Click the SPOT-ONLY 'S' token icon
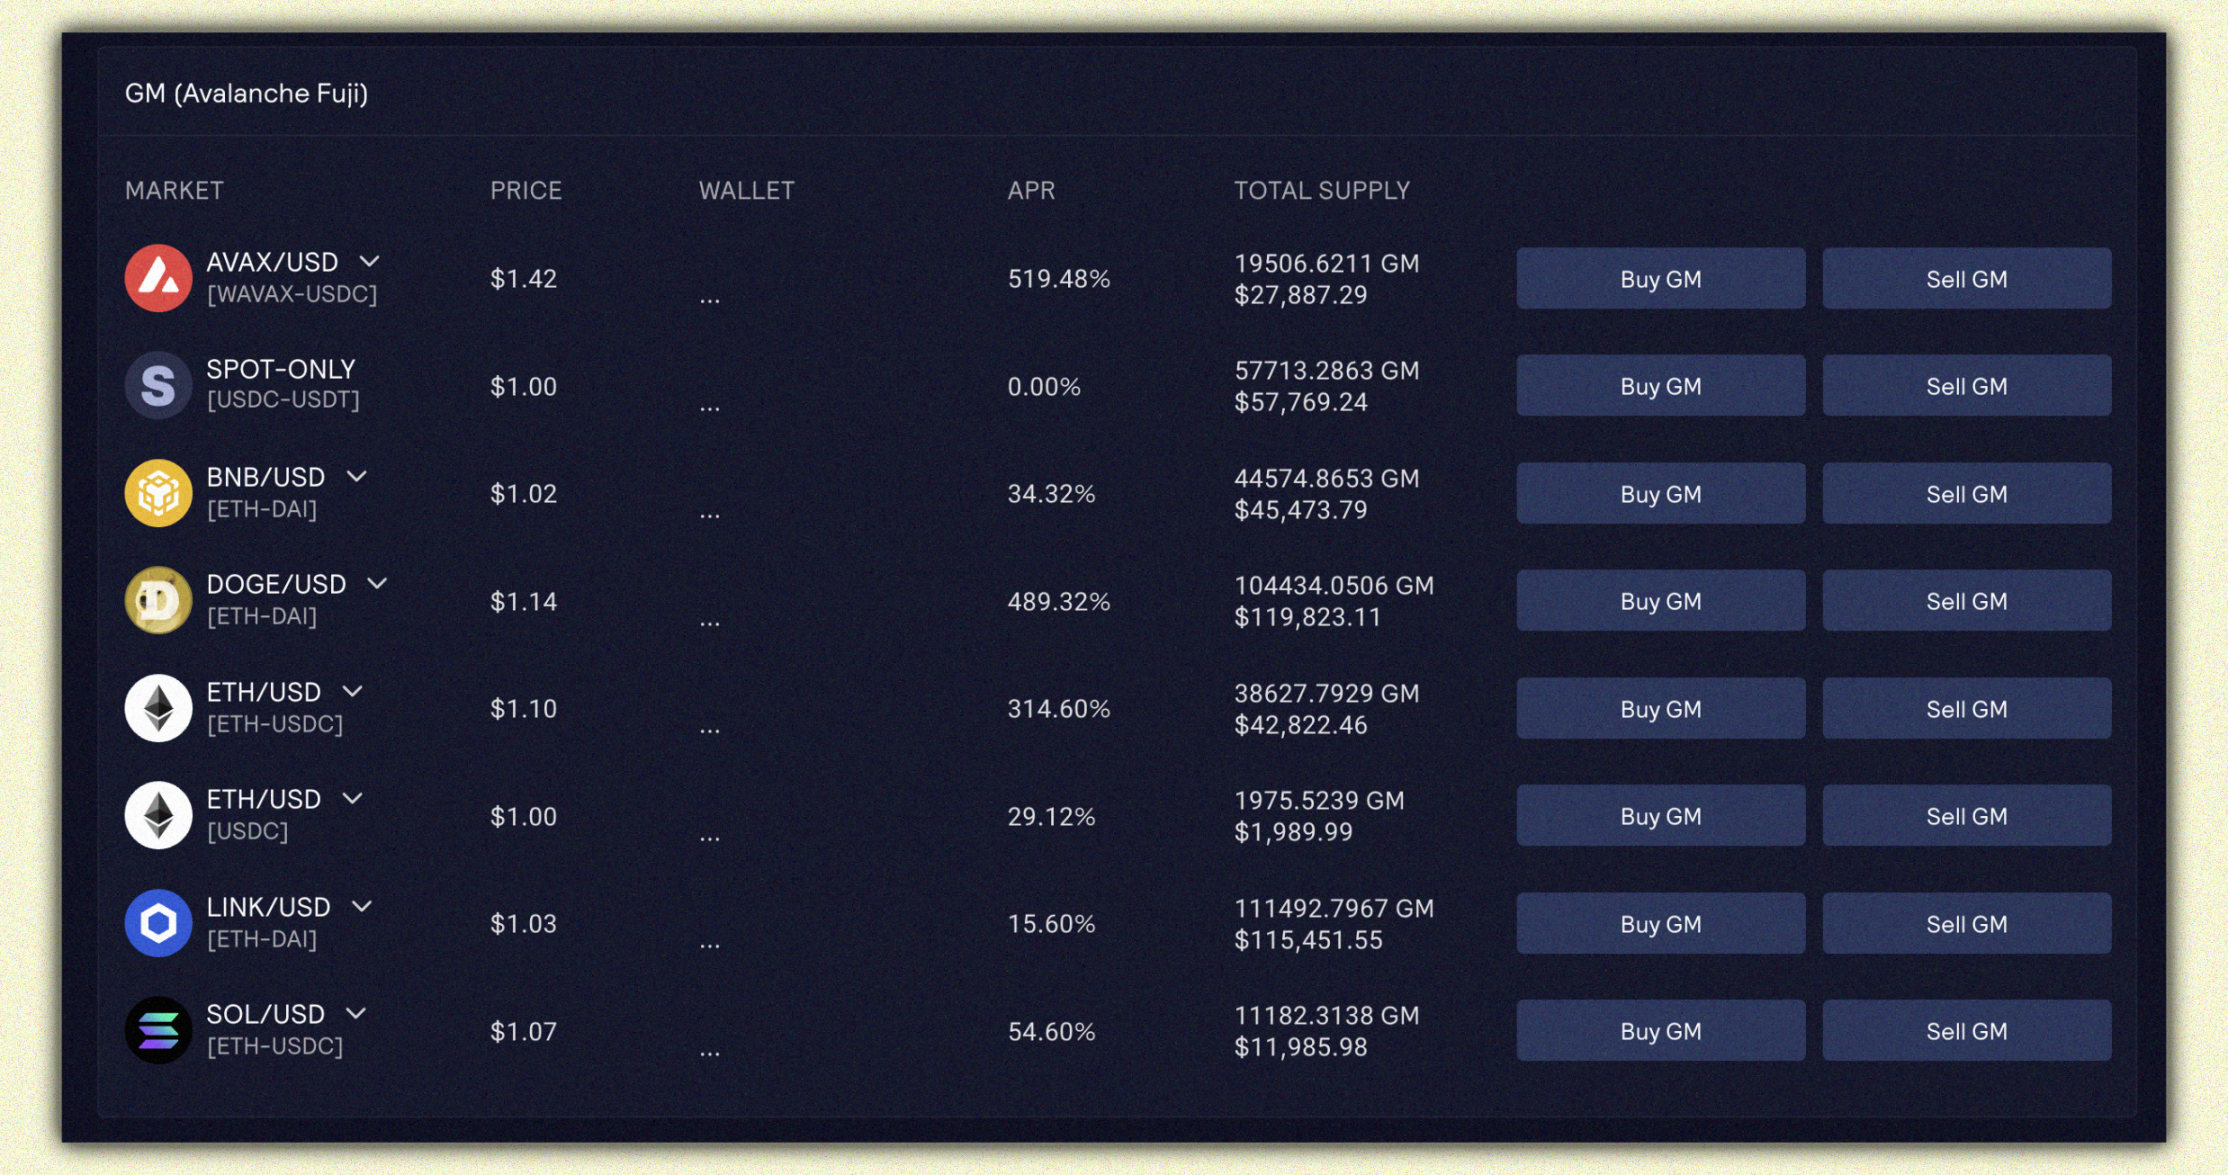Image resolution: width=2228 pixels, height=1175 pixels. click(x=158, y=385)
